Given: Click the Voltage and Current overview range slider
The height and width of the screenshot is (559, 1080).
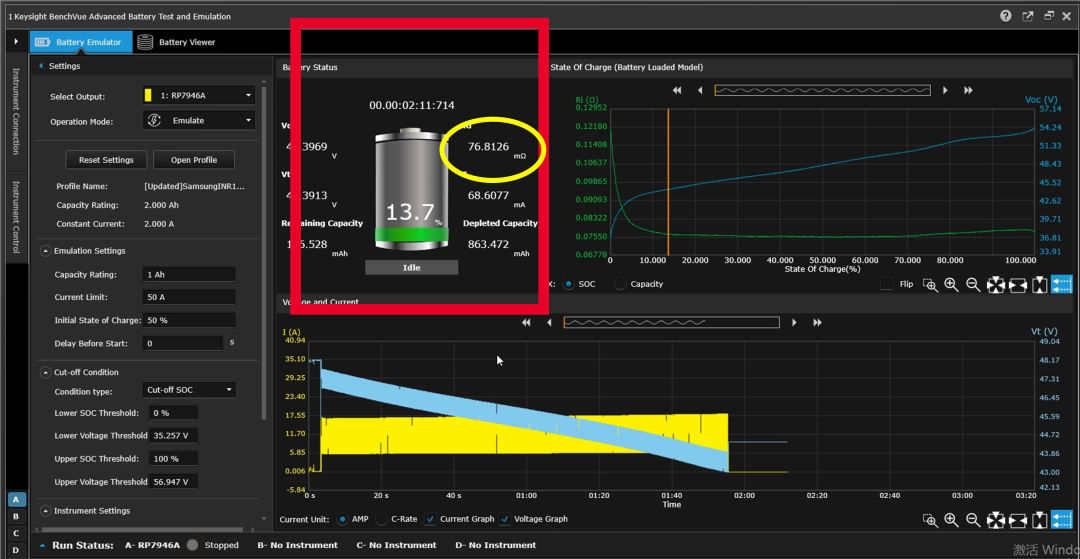Looking at the screenshot, I should tap(672, 322).
